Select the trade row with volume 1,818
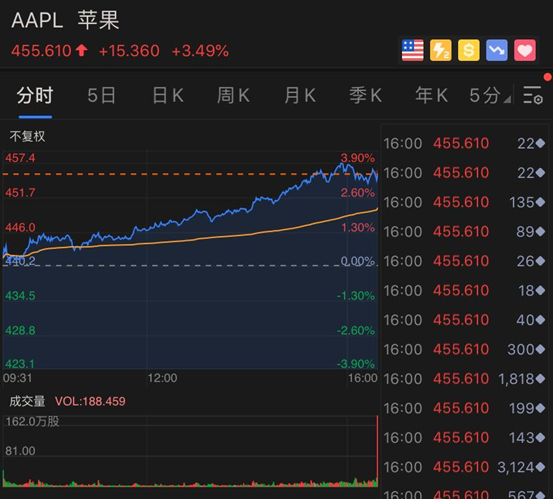 pos(464,379)
